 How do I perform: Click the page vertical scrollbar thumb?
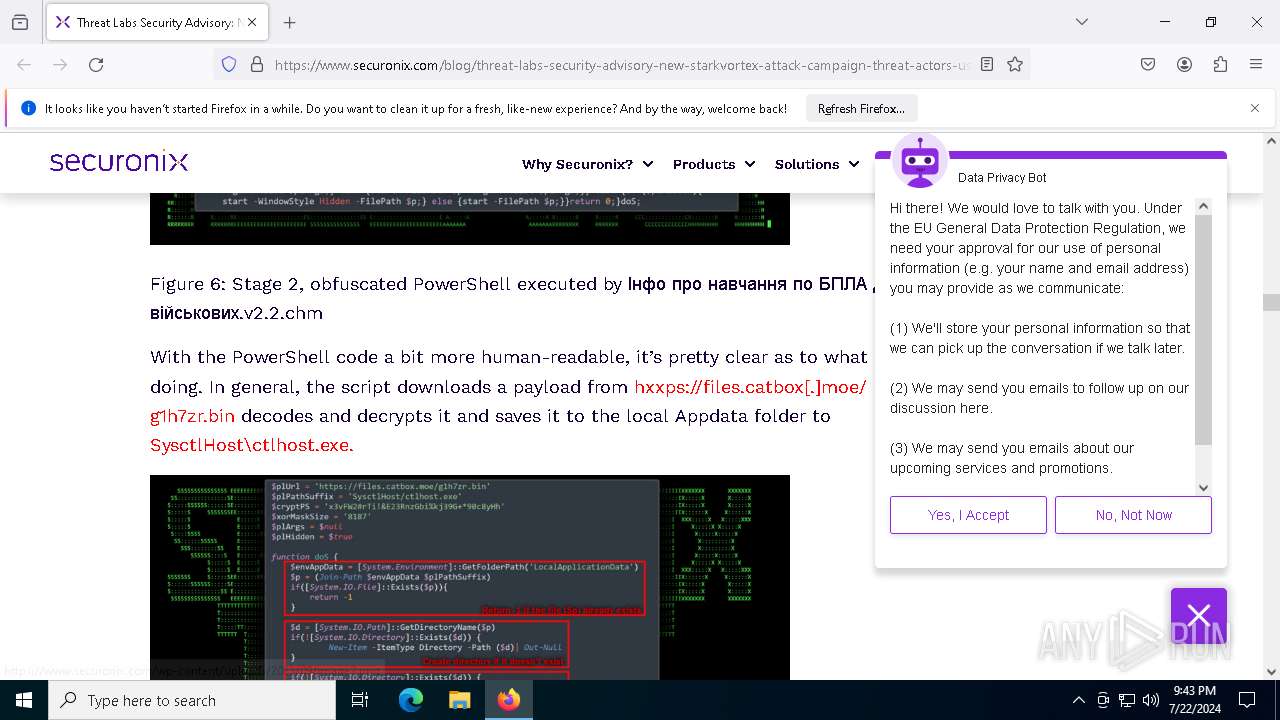(1271, 302)
